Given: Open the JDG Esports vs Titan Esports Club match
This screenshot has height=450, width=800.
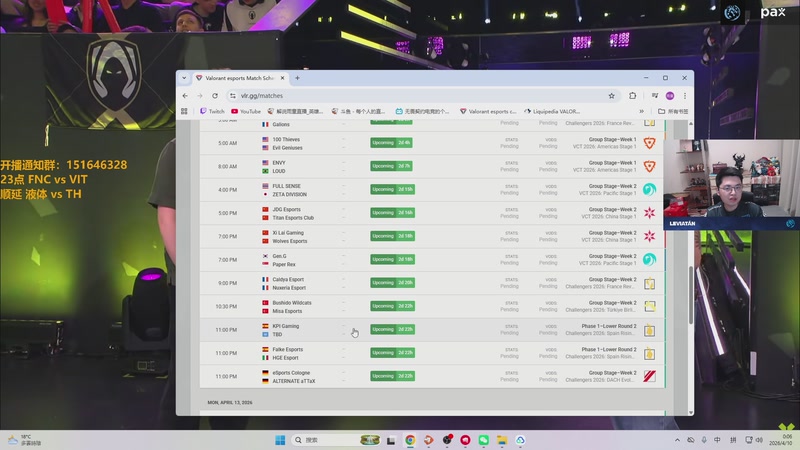Looking at the screenshot, I should coord(432,213).
